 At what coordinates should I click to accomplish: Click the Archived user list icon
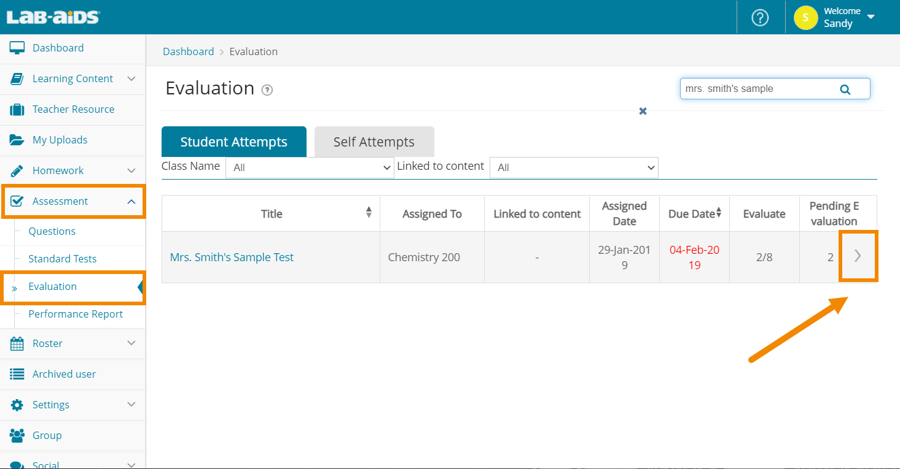[17, 374]
